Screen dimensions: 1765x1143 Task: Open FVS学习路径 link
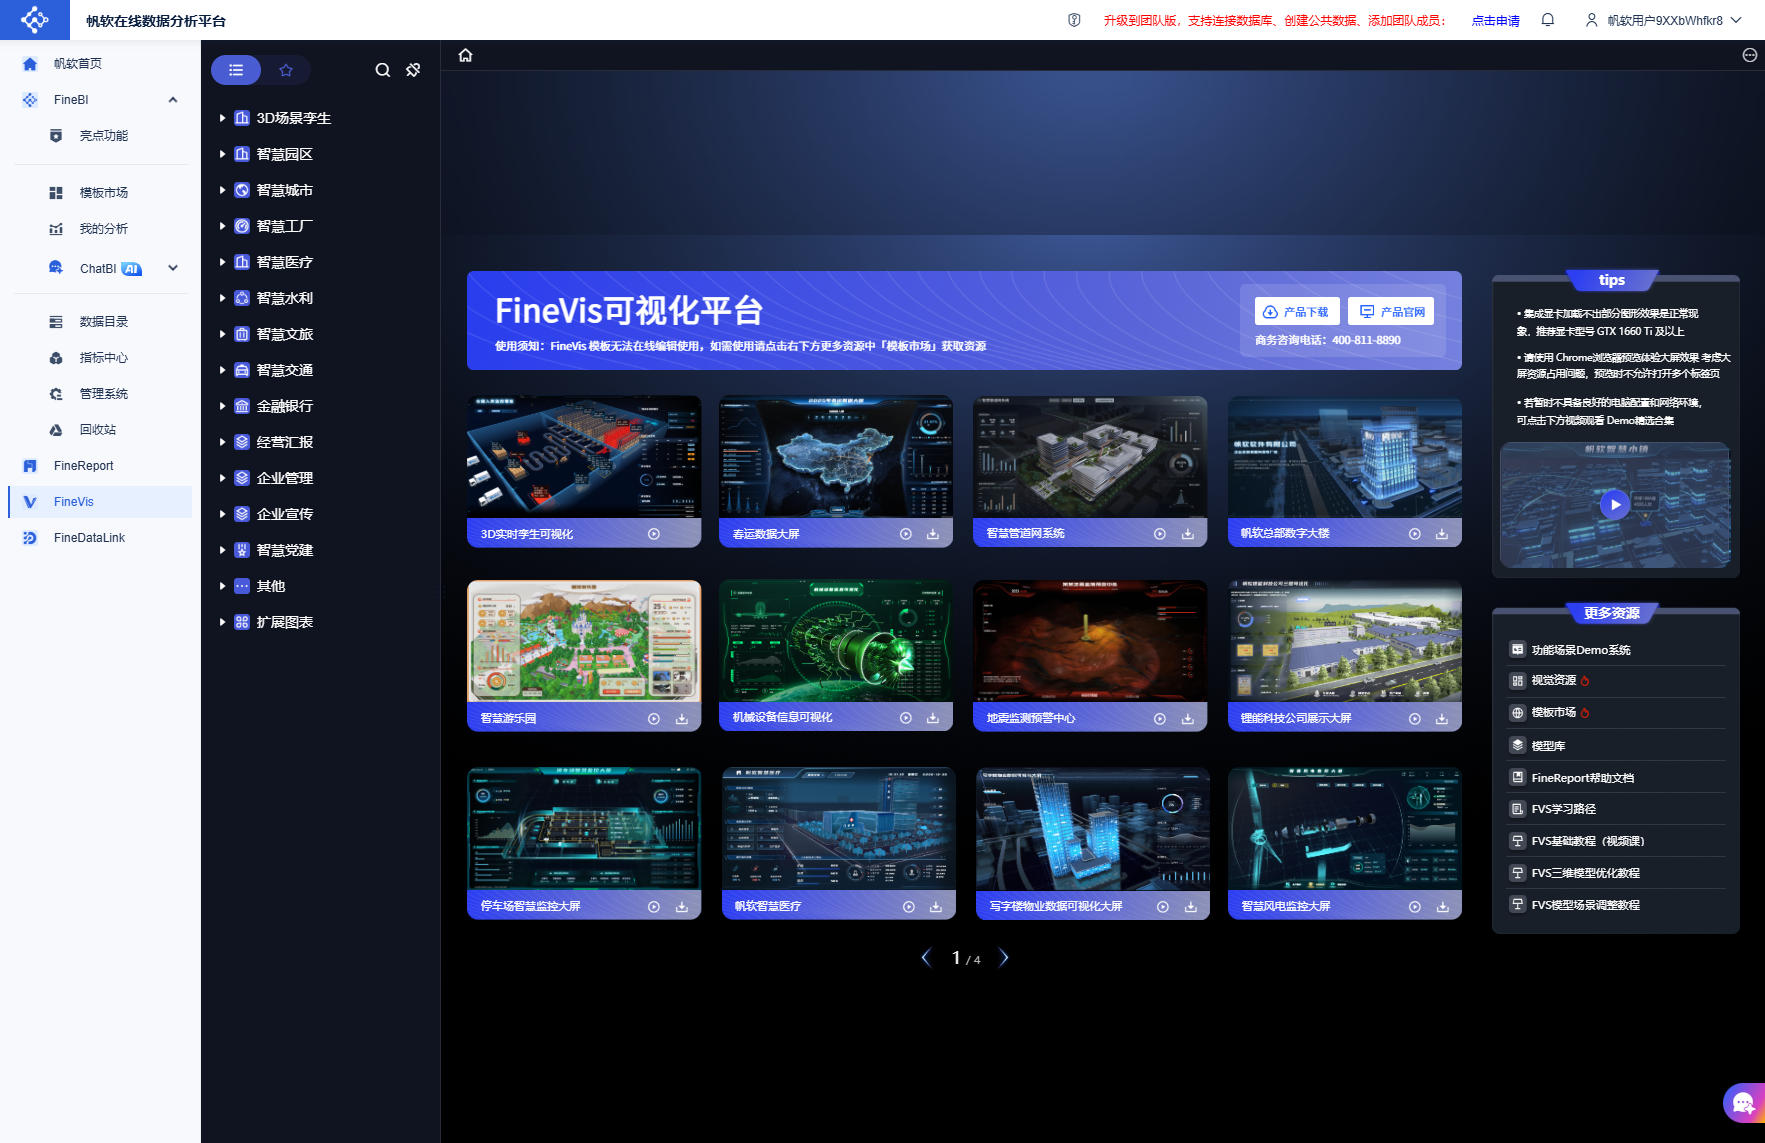(1564, 809)
